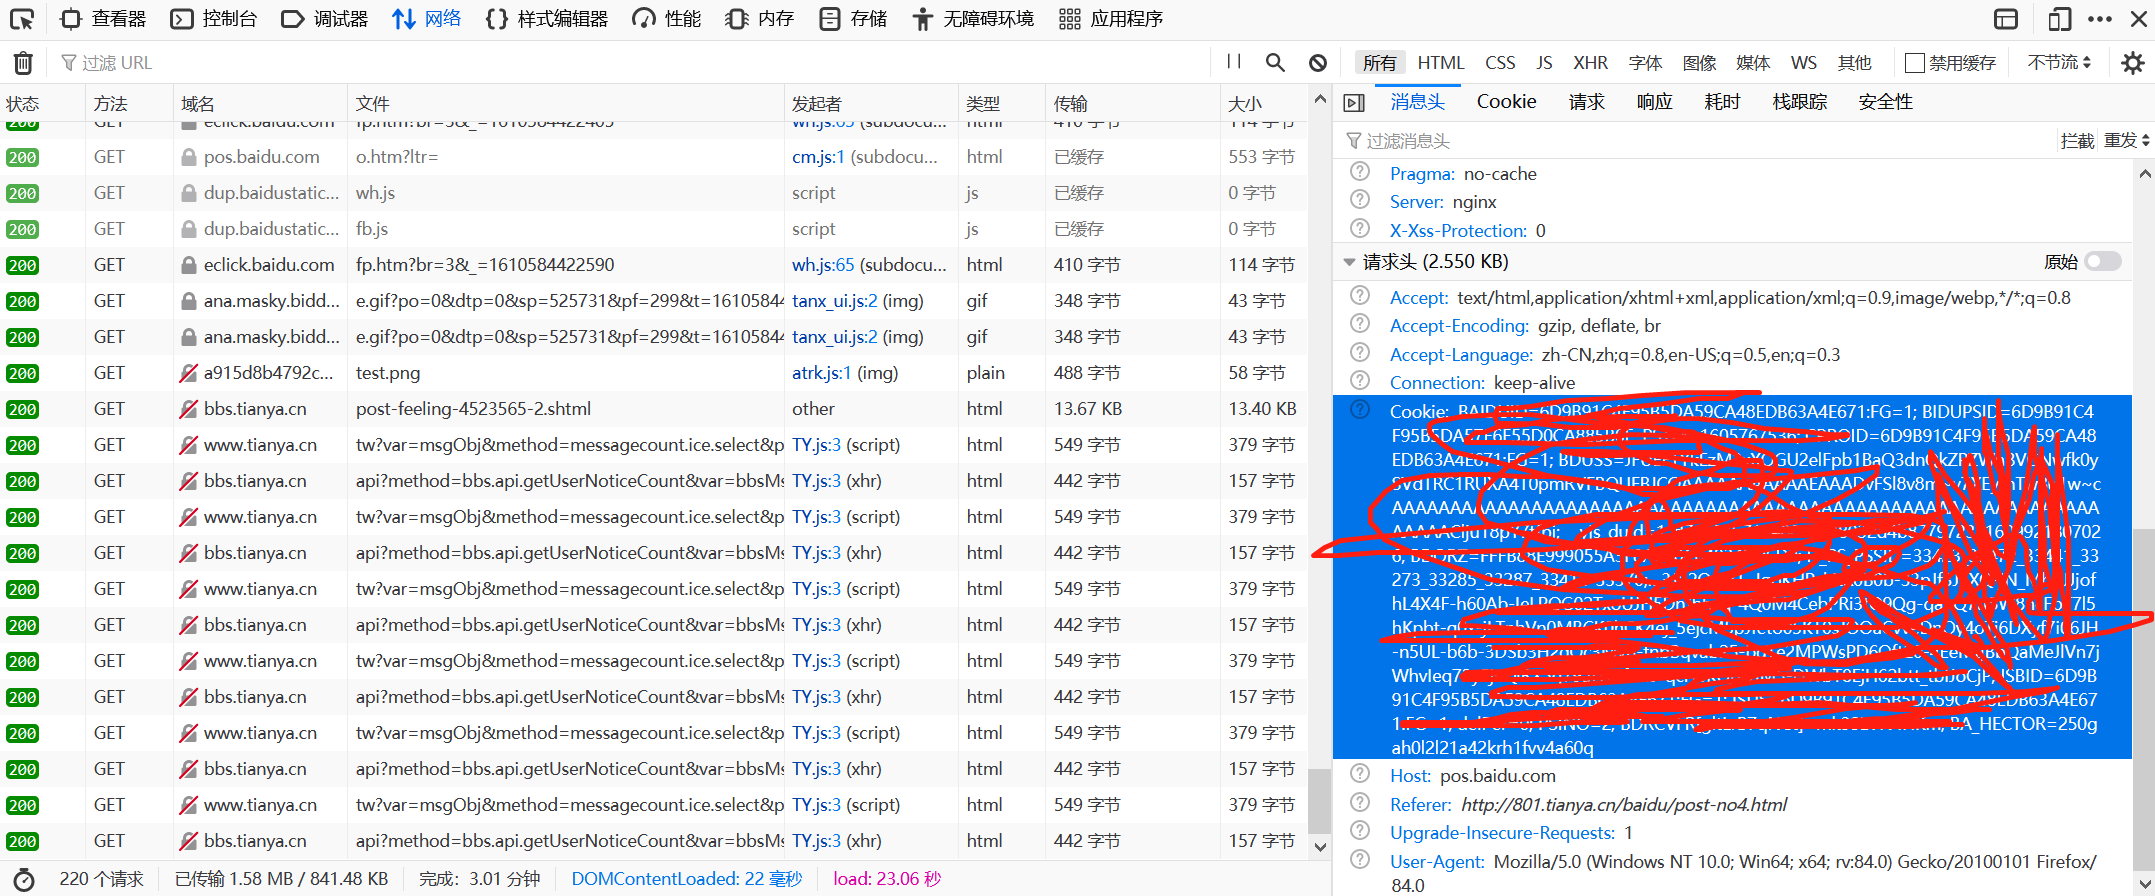This screenshot has width=2155, height=896.
Task: Filter requests by JS
Action: click(x=1544, y=62)
